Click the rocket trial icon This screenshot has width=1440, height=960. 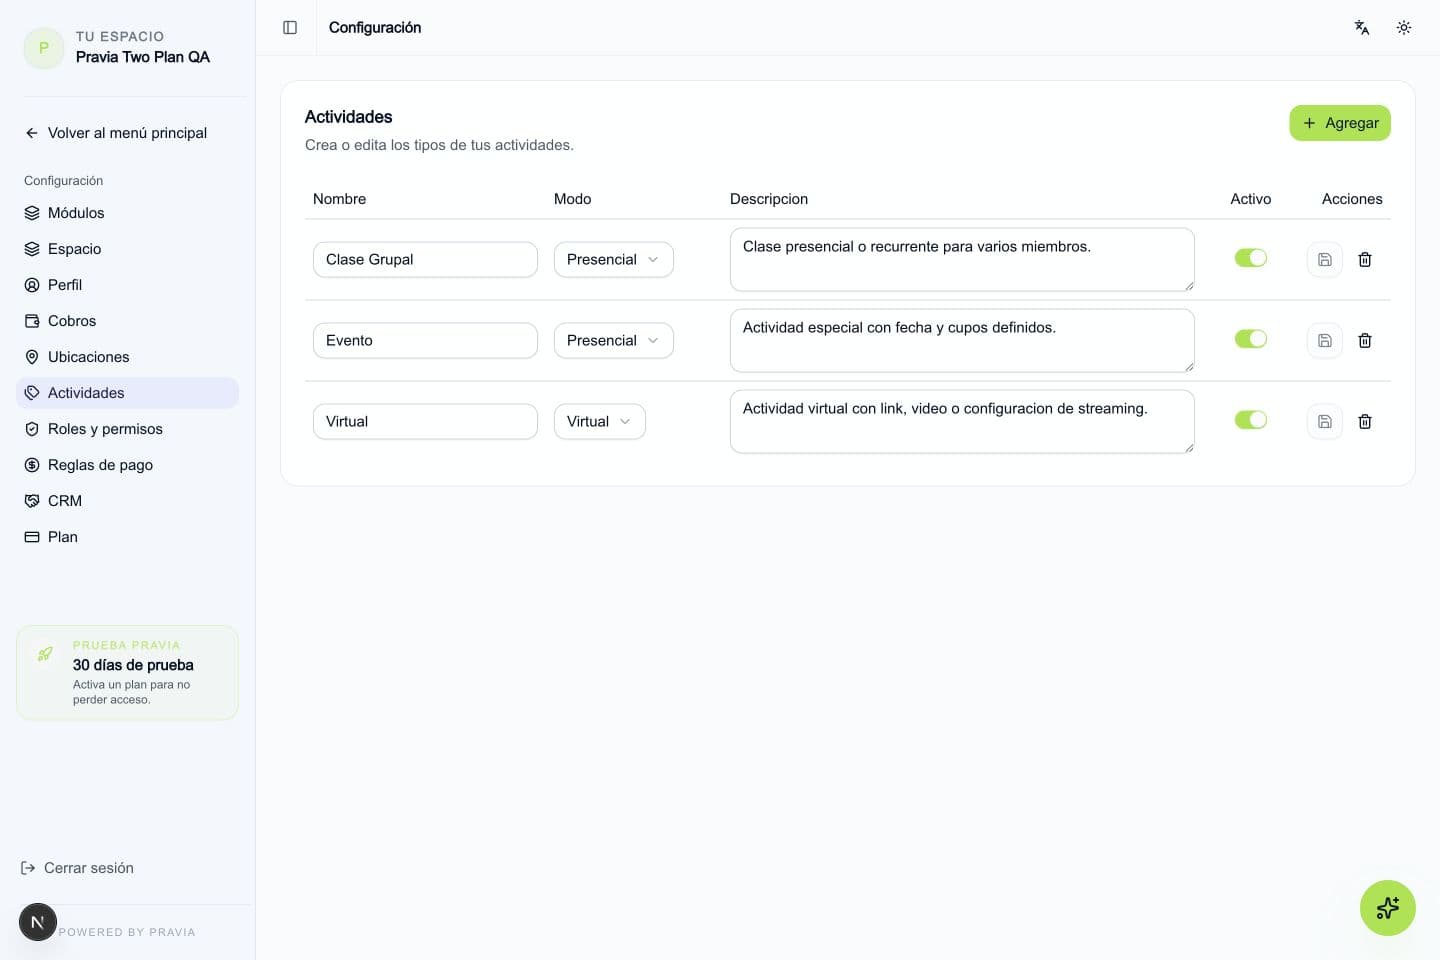45,654
